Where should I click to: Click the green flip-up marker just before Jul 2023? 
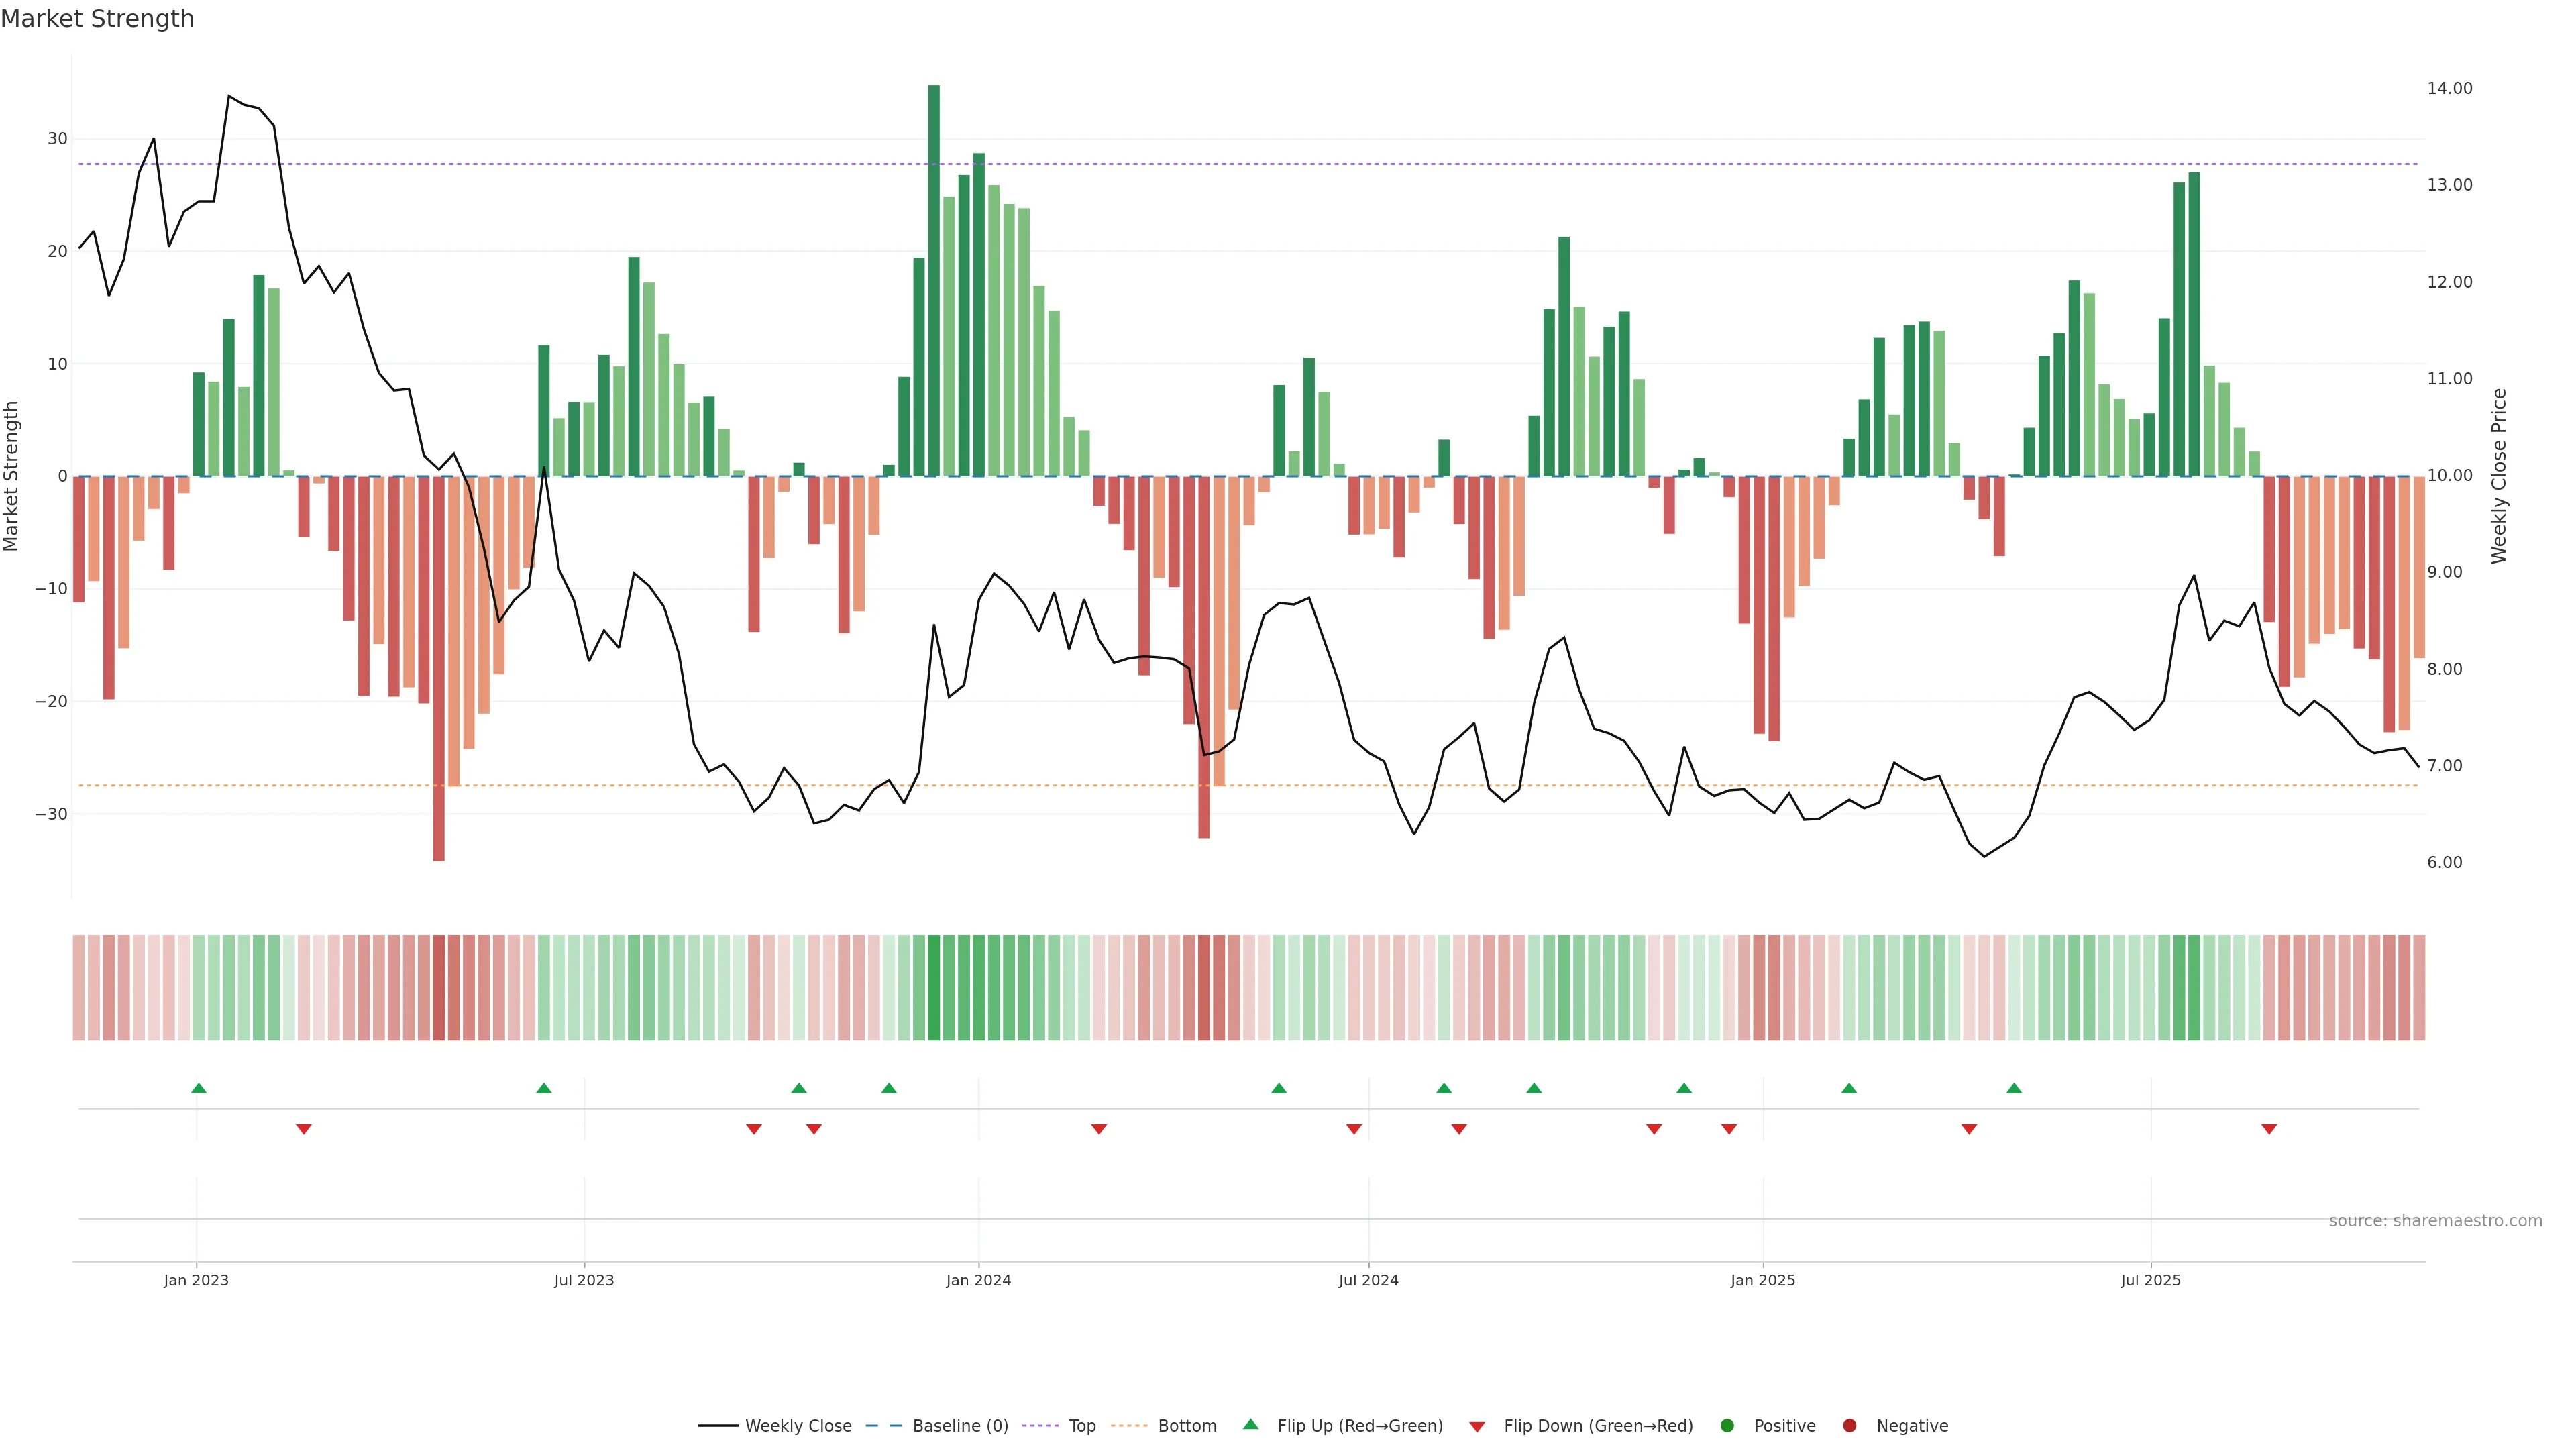coord(544,1088)
